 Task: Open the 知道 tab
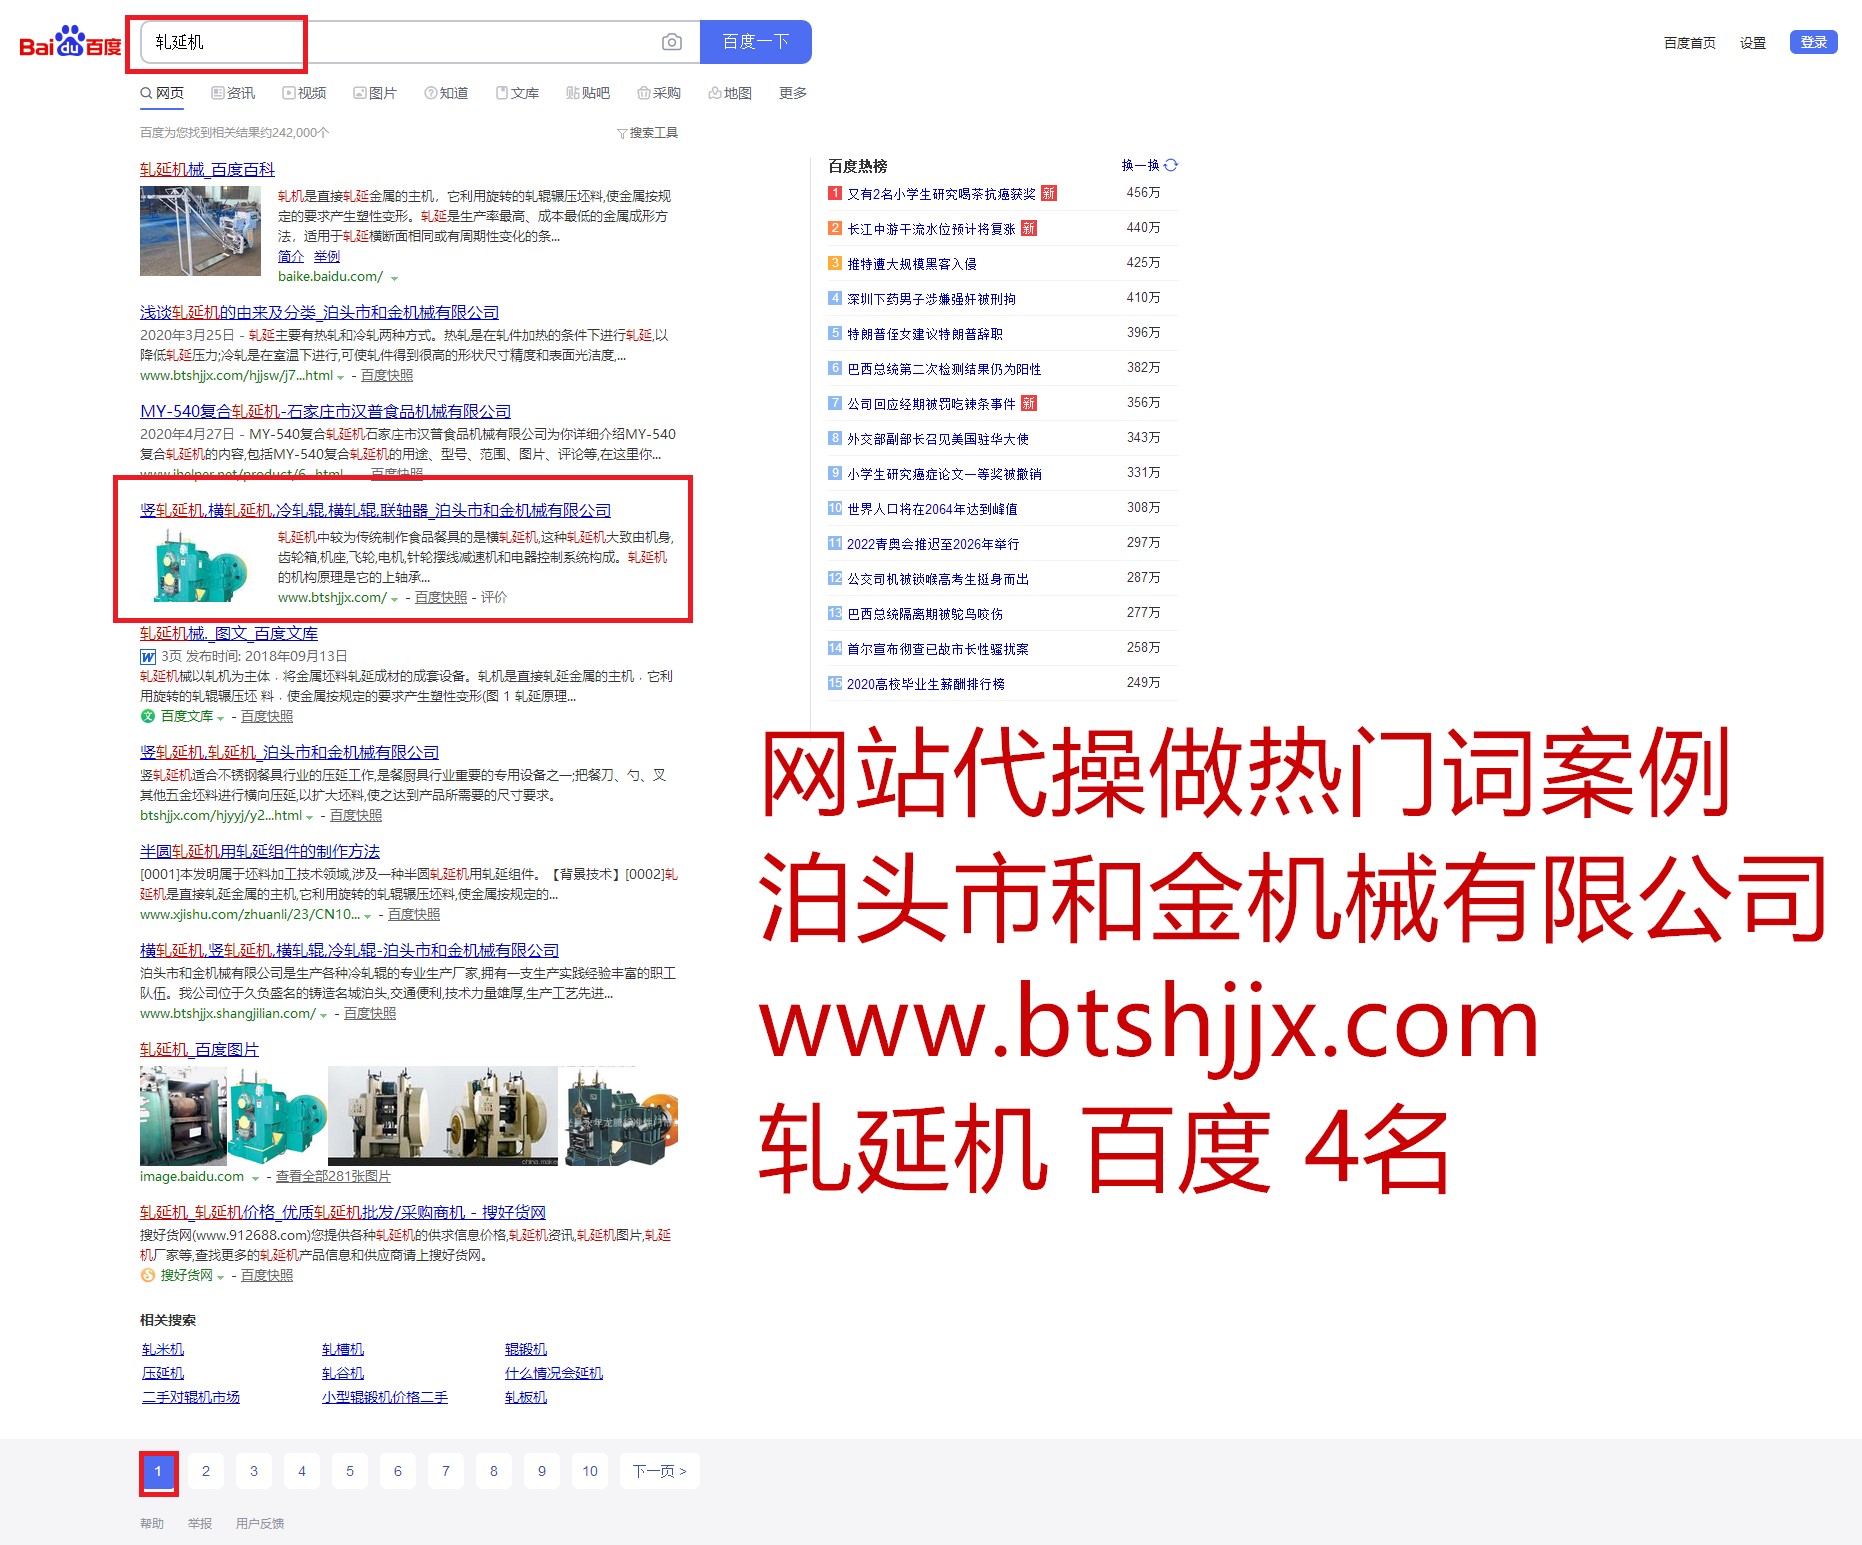(446, 93)
